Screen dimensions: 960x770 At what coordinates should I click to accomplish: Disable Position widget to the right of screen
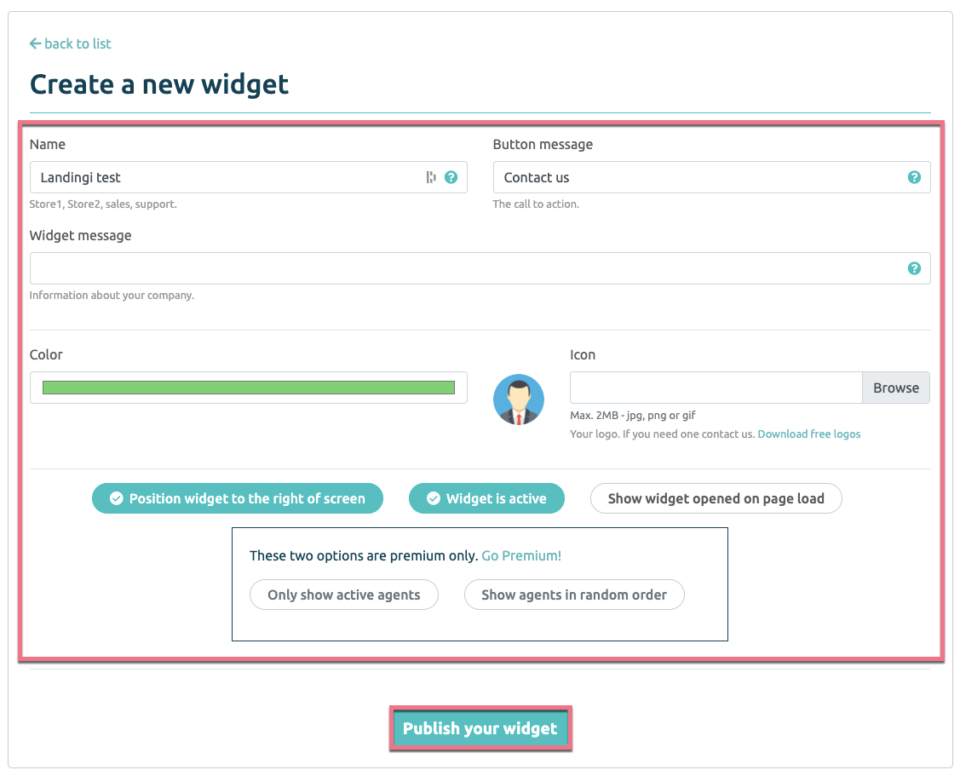(237, 498)
